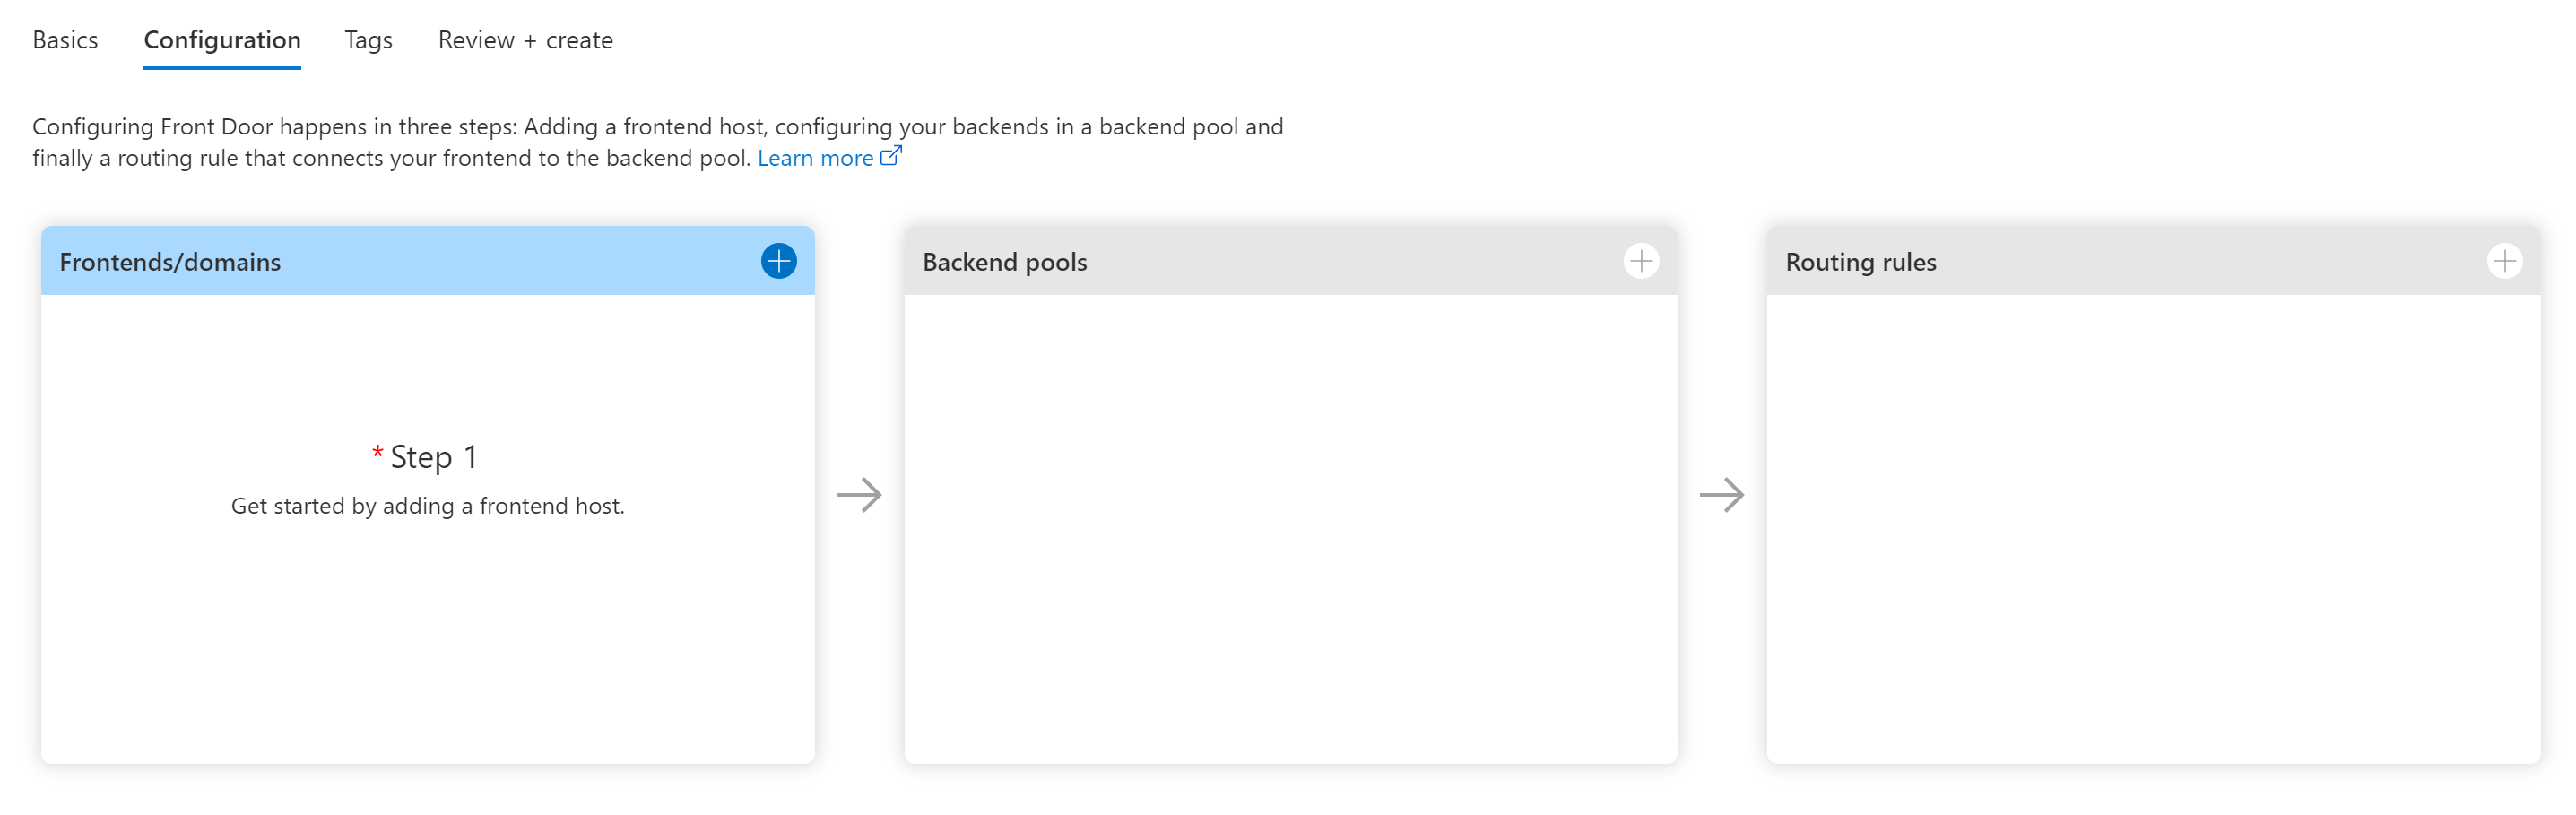Click arrow between Frontends and Backend pools

pos(859,494)
